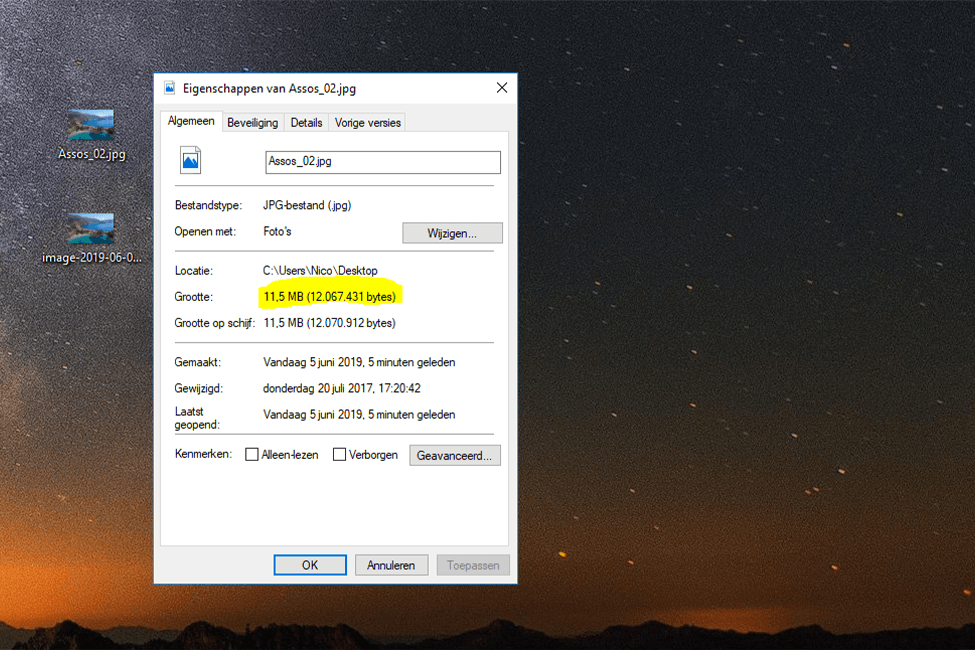Viewport: 975px width, 650px height.
Task: Switch to the Algemeen tab
Action: click(190, 122)
